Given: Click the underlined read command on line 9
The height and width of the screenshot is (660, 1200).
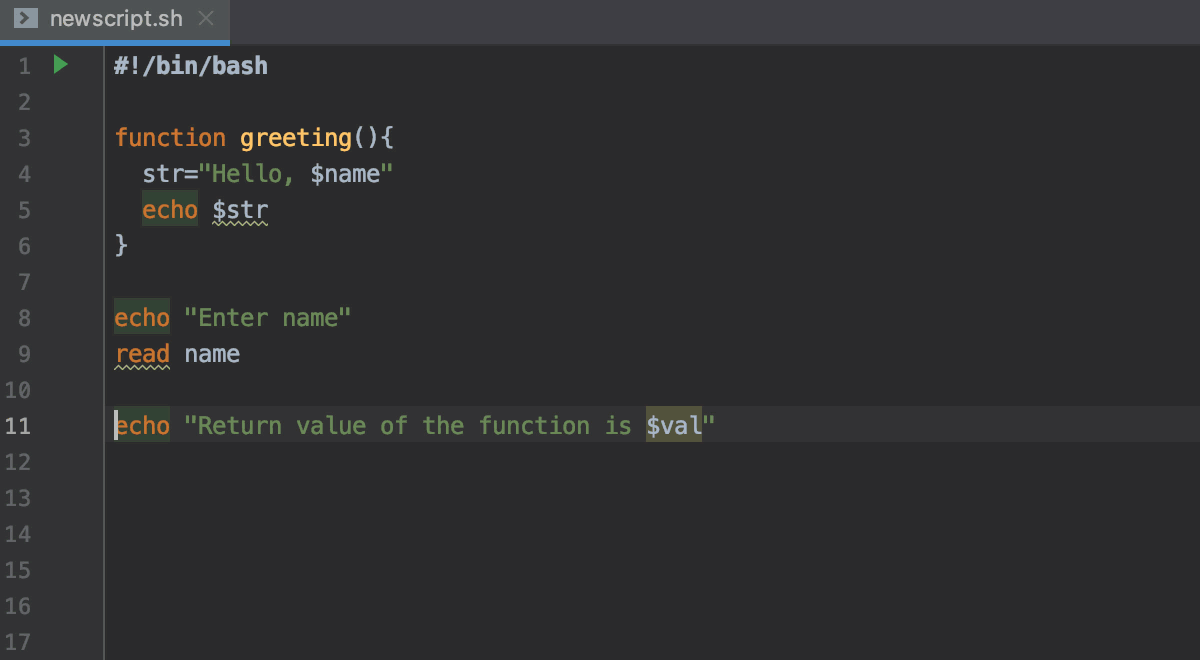Looking at the screenshot, I should 142,353.
